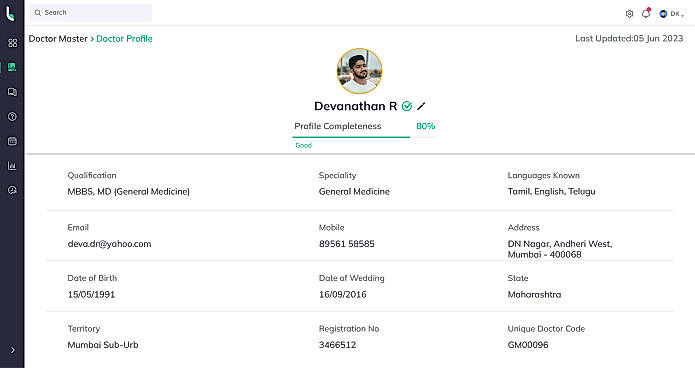The height and width of the screenshot is (368, 695).
Task: Expand the sidebar with the arrow
Action: (13, 350)
